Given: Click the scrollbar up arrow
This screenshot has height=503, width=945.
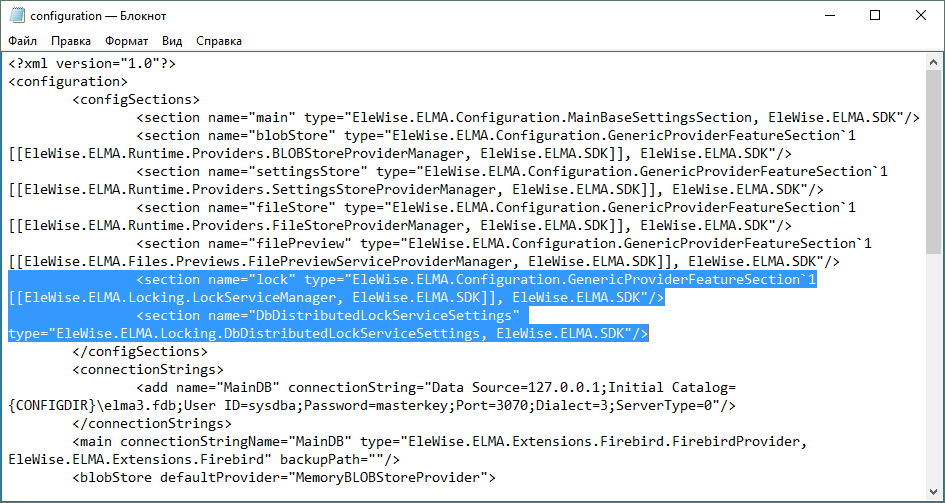Looking at the screenshot, I should coord(935,62).
